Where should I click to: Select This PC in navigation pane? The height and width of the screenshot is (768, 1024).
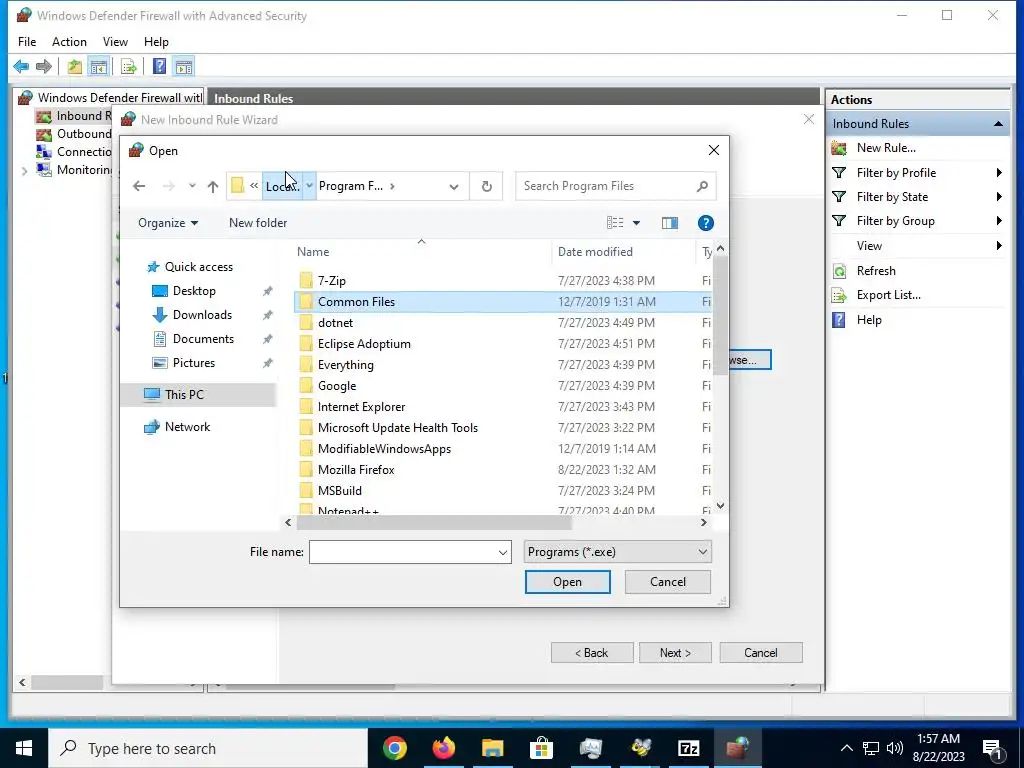pos(199,395)
